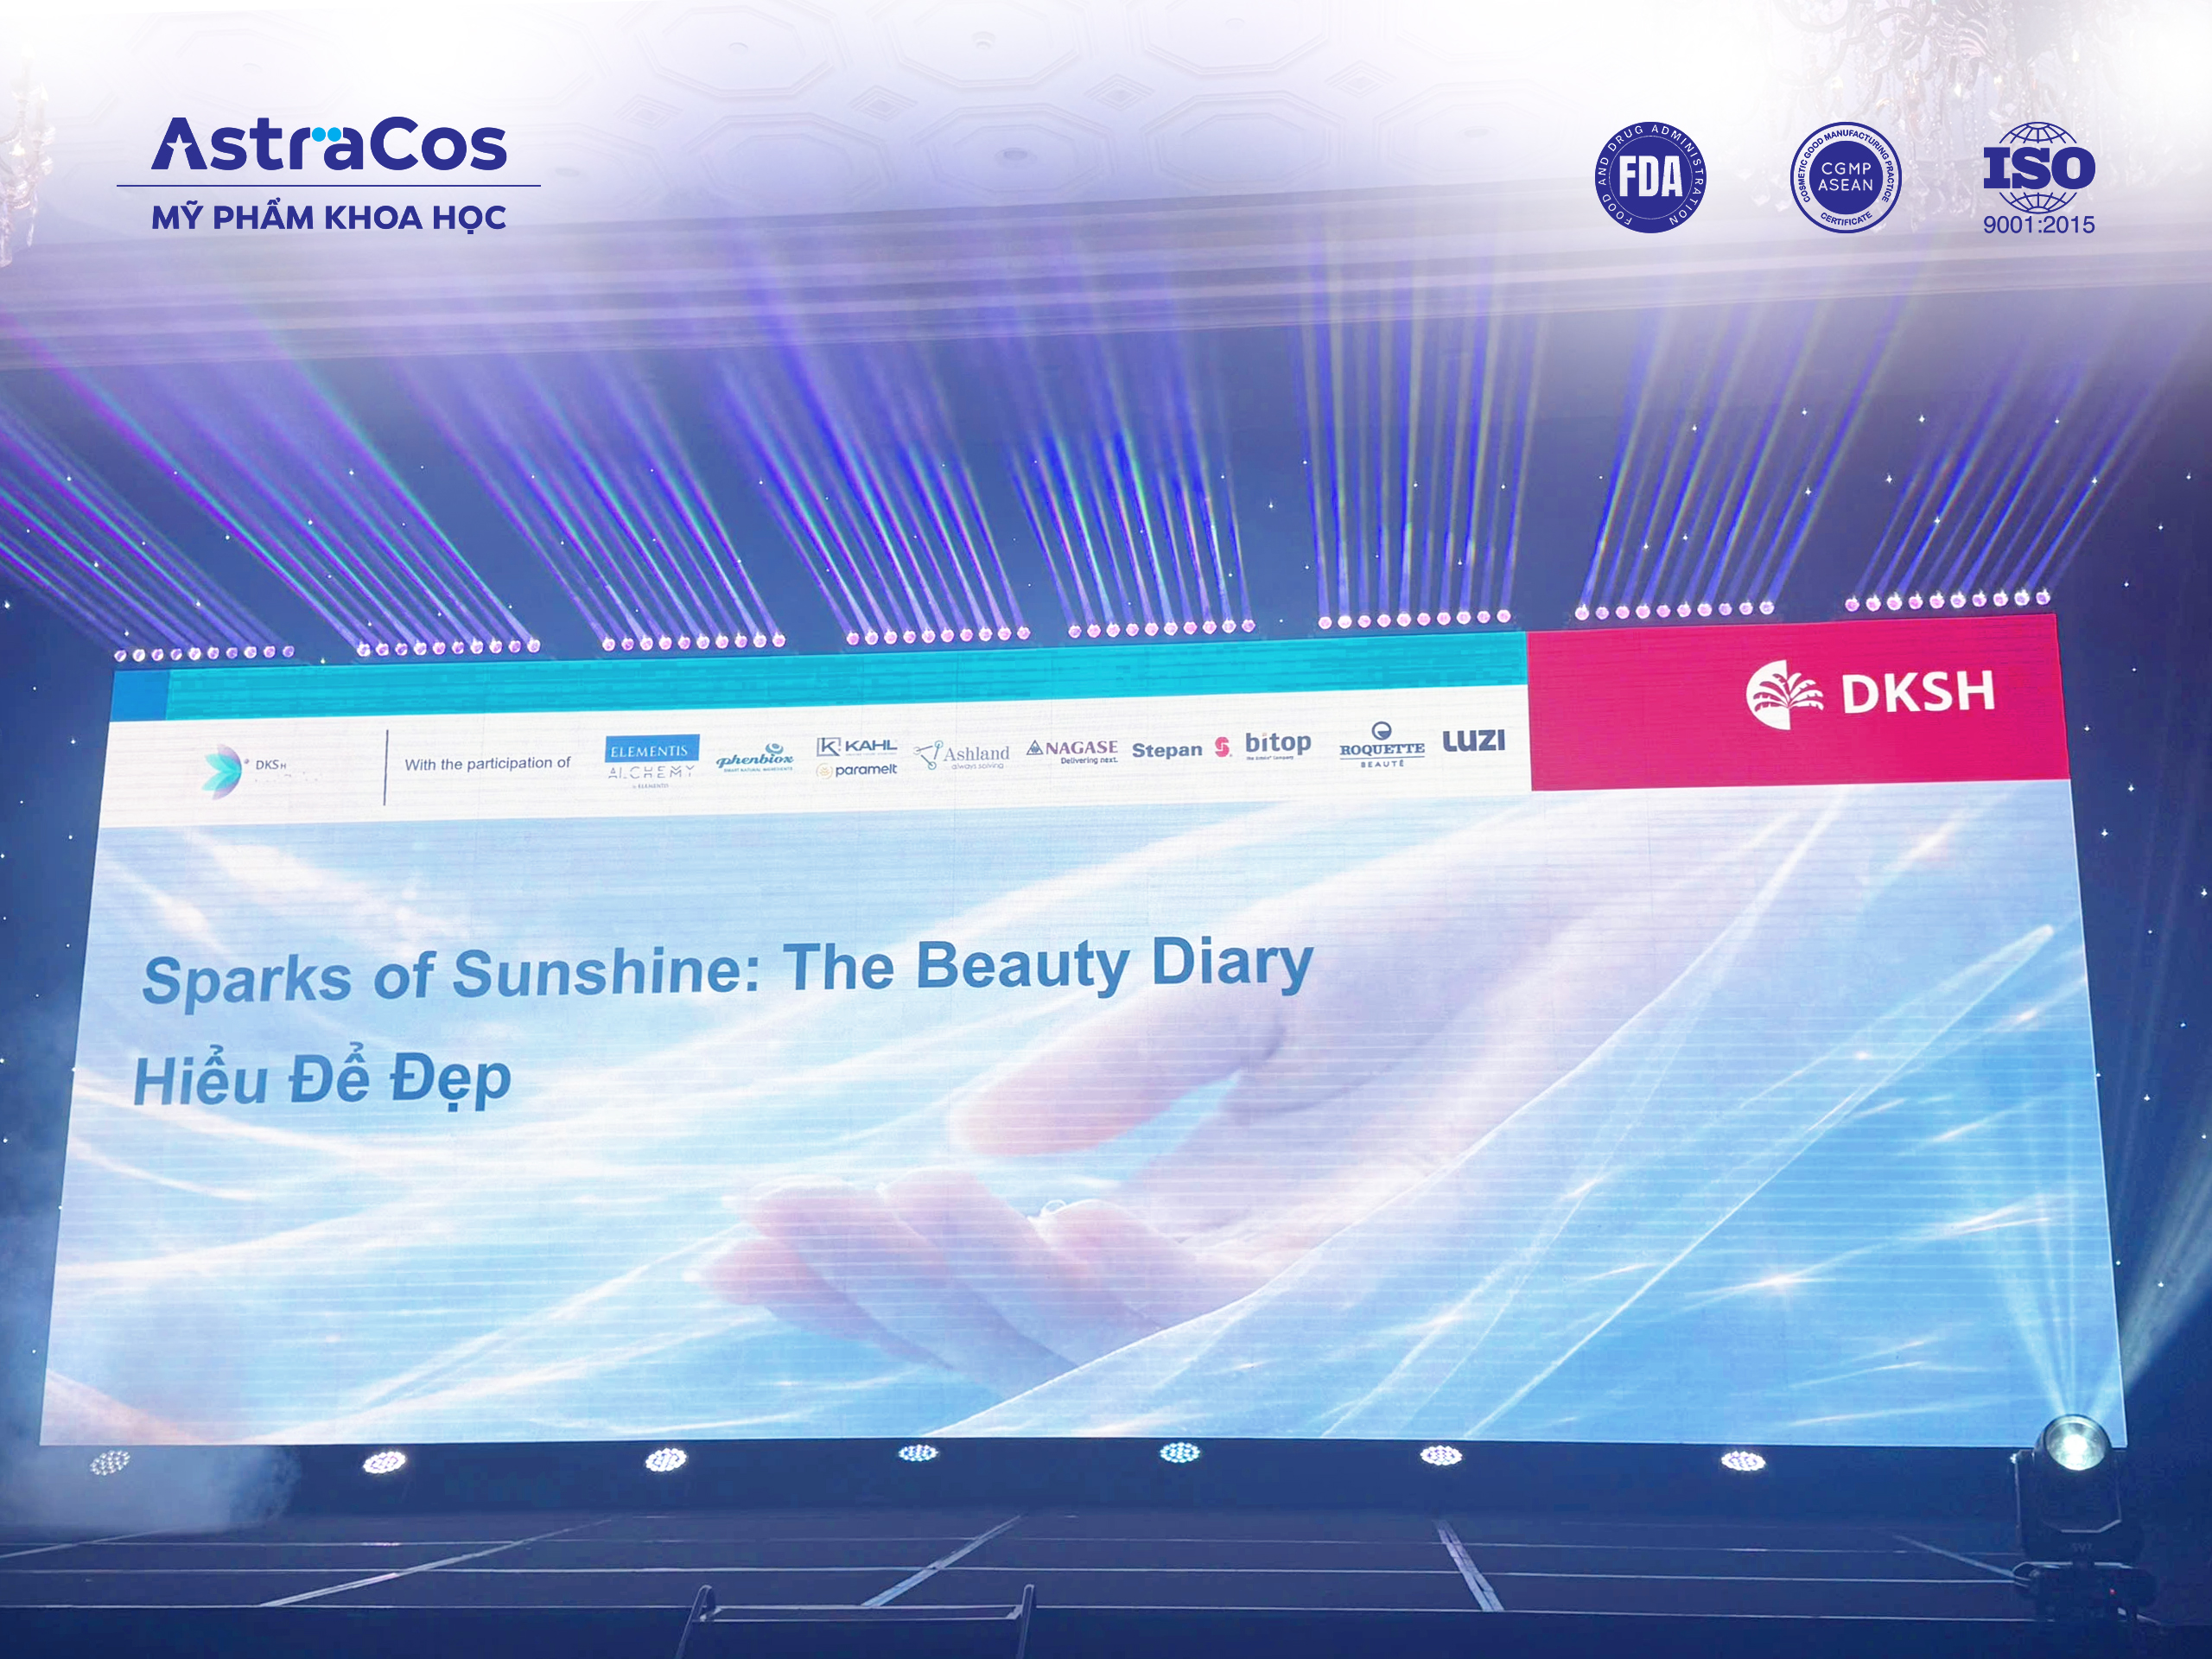Click the paramelt sponsor logo
2212x1659 pixels.
(x=857, y=770)
